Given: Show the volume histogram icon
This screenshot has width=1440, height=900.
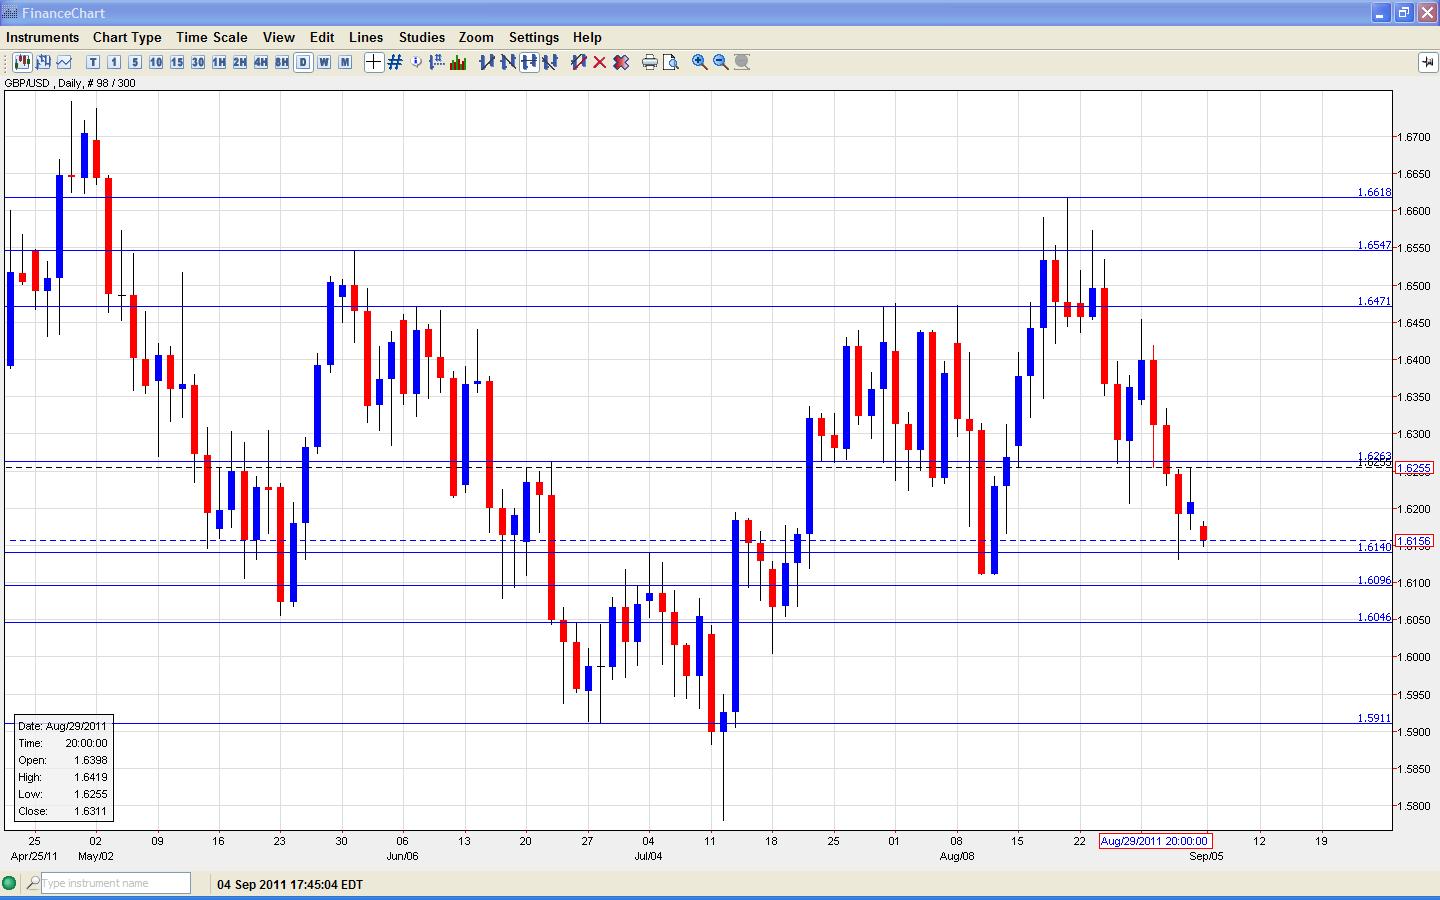Looking at the screenshot, I should (458, 62).
